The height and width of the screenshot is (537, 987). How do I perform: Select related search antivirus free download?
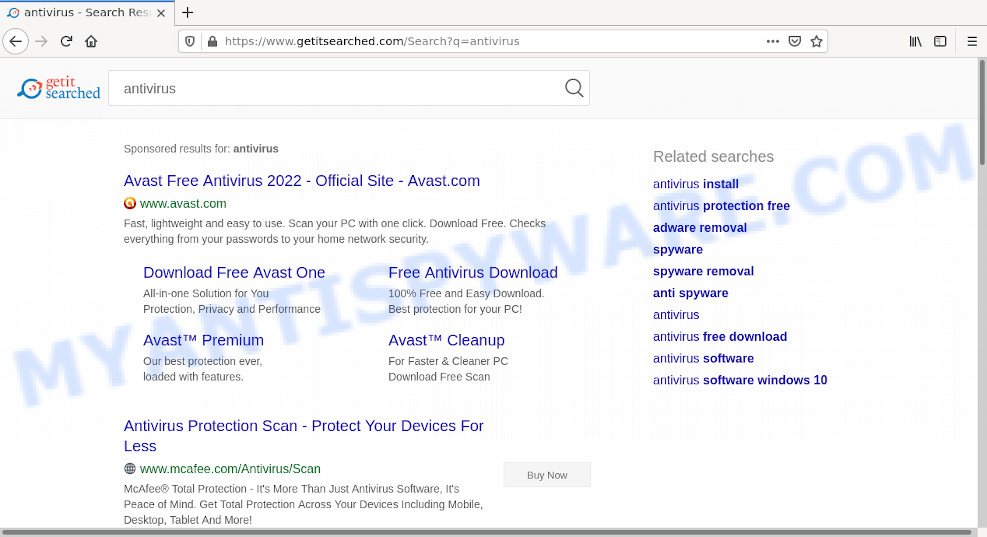click(x=719, y=337)
